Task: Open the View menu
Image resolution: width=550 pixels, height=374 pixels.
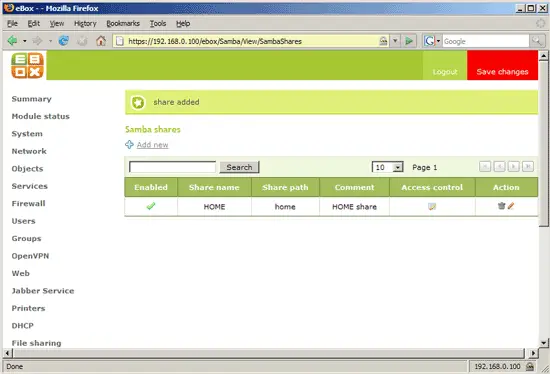Action: coord(56,24)
